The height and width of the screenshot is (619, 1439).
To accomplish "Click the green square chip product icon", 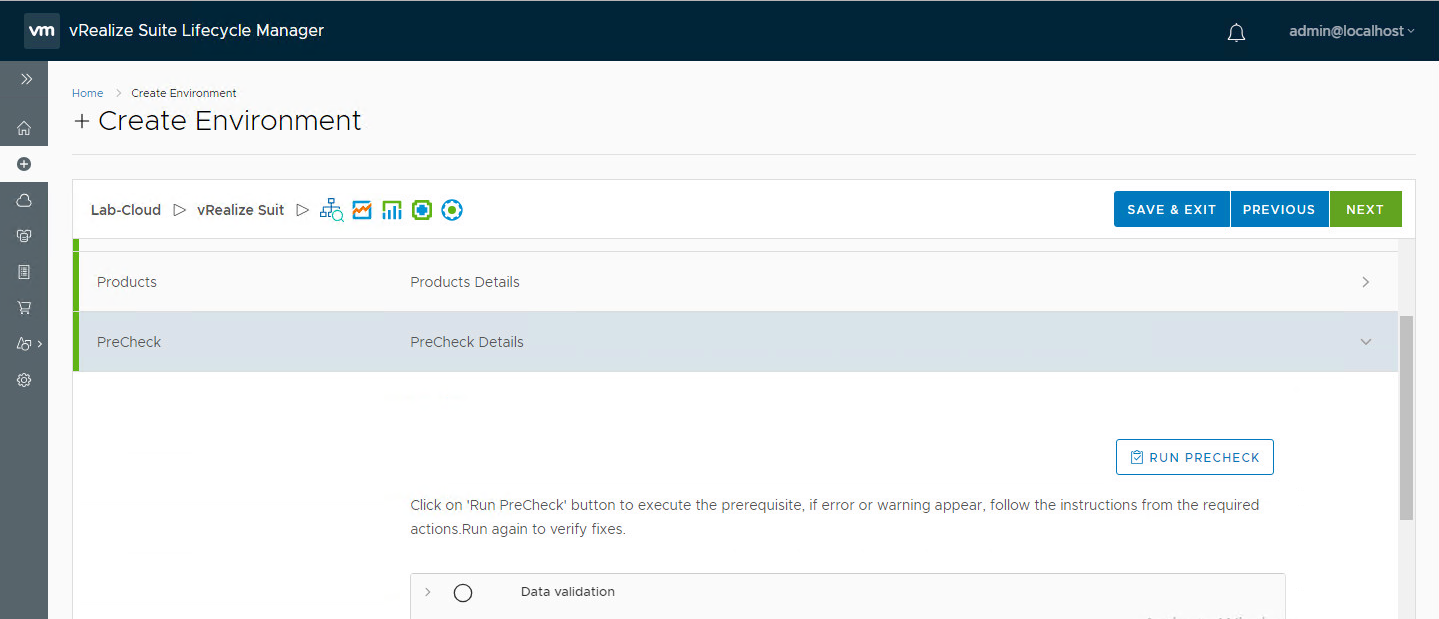I will click(422, 210).
